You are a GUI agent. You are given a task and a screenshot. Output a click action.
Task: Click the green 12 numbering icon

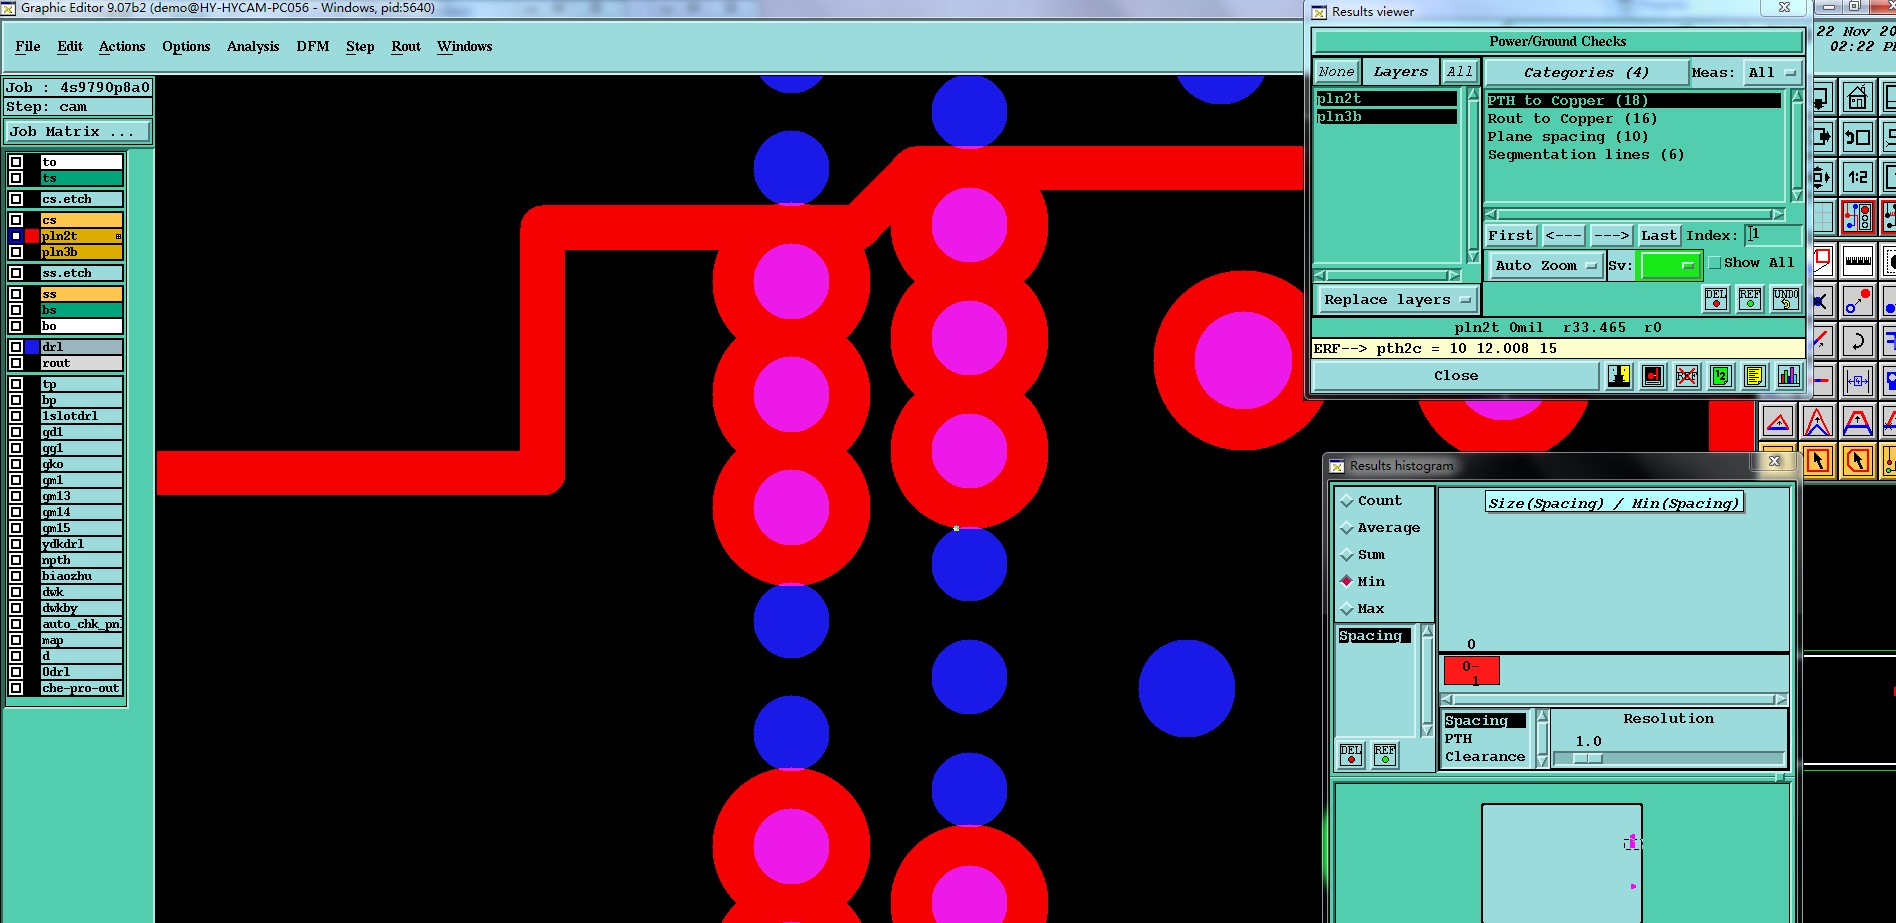click(1721, 376)
